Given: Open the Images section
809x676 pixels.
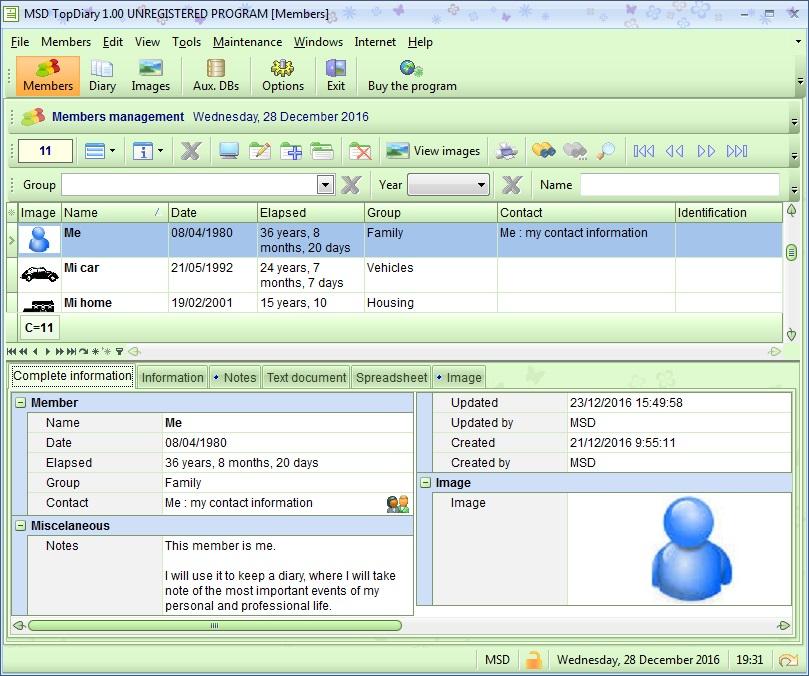Looking at the screenshot, I should tap(150, 76).
